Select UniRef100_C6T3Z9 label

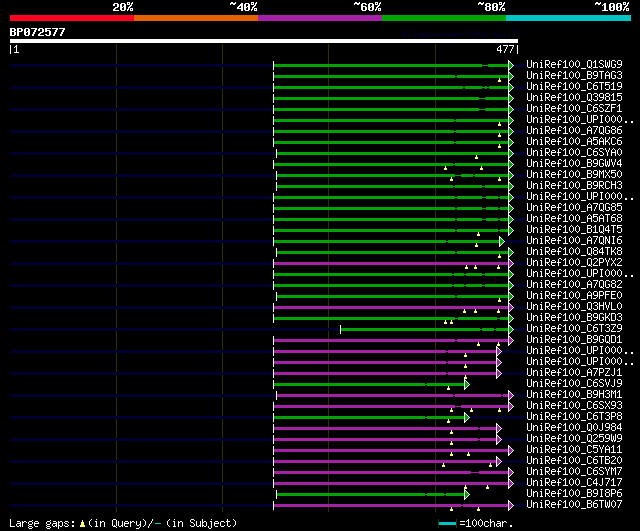click(574, 329)
